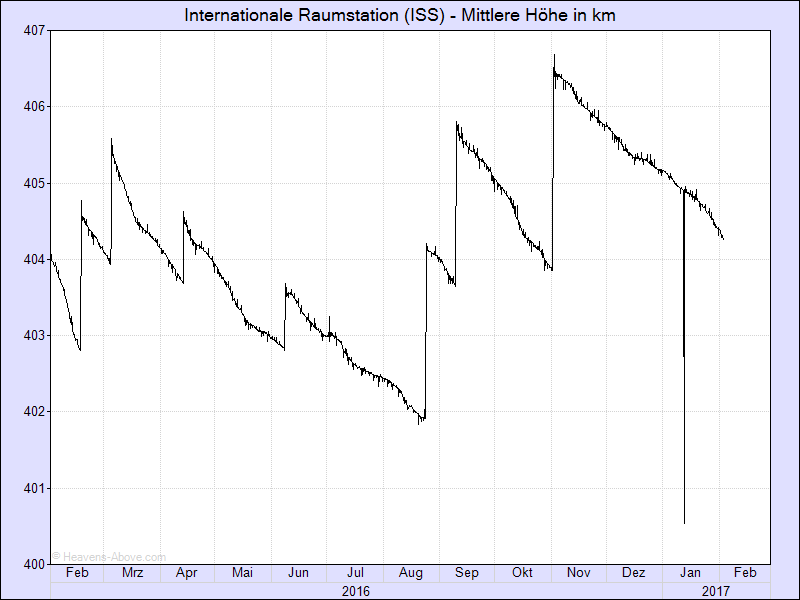Click the 2016 year label
The image size is (800, 600).
click(355, 591)
